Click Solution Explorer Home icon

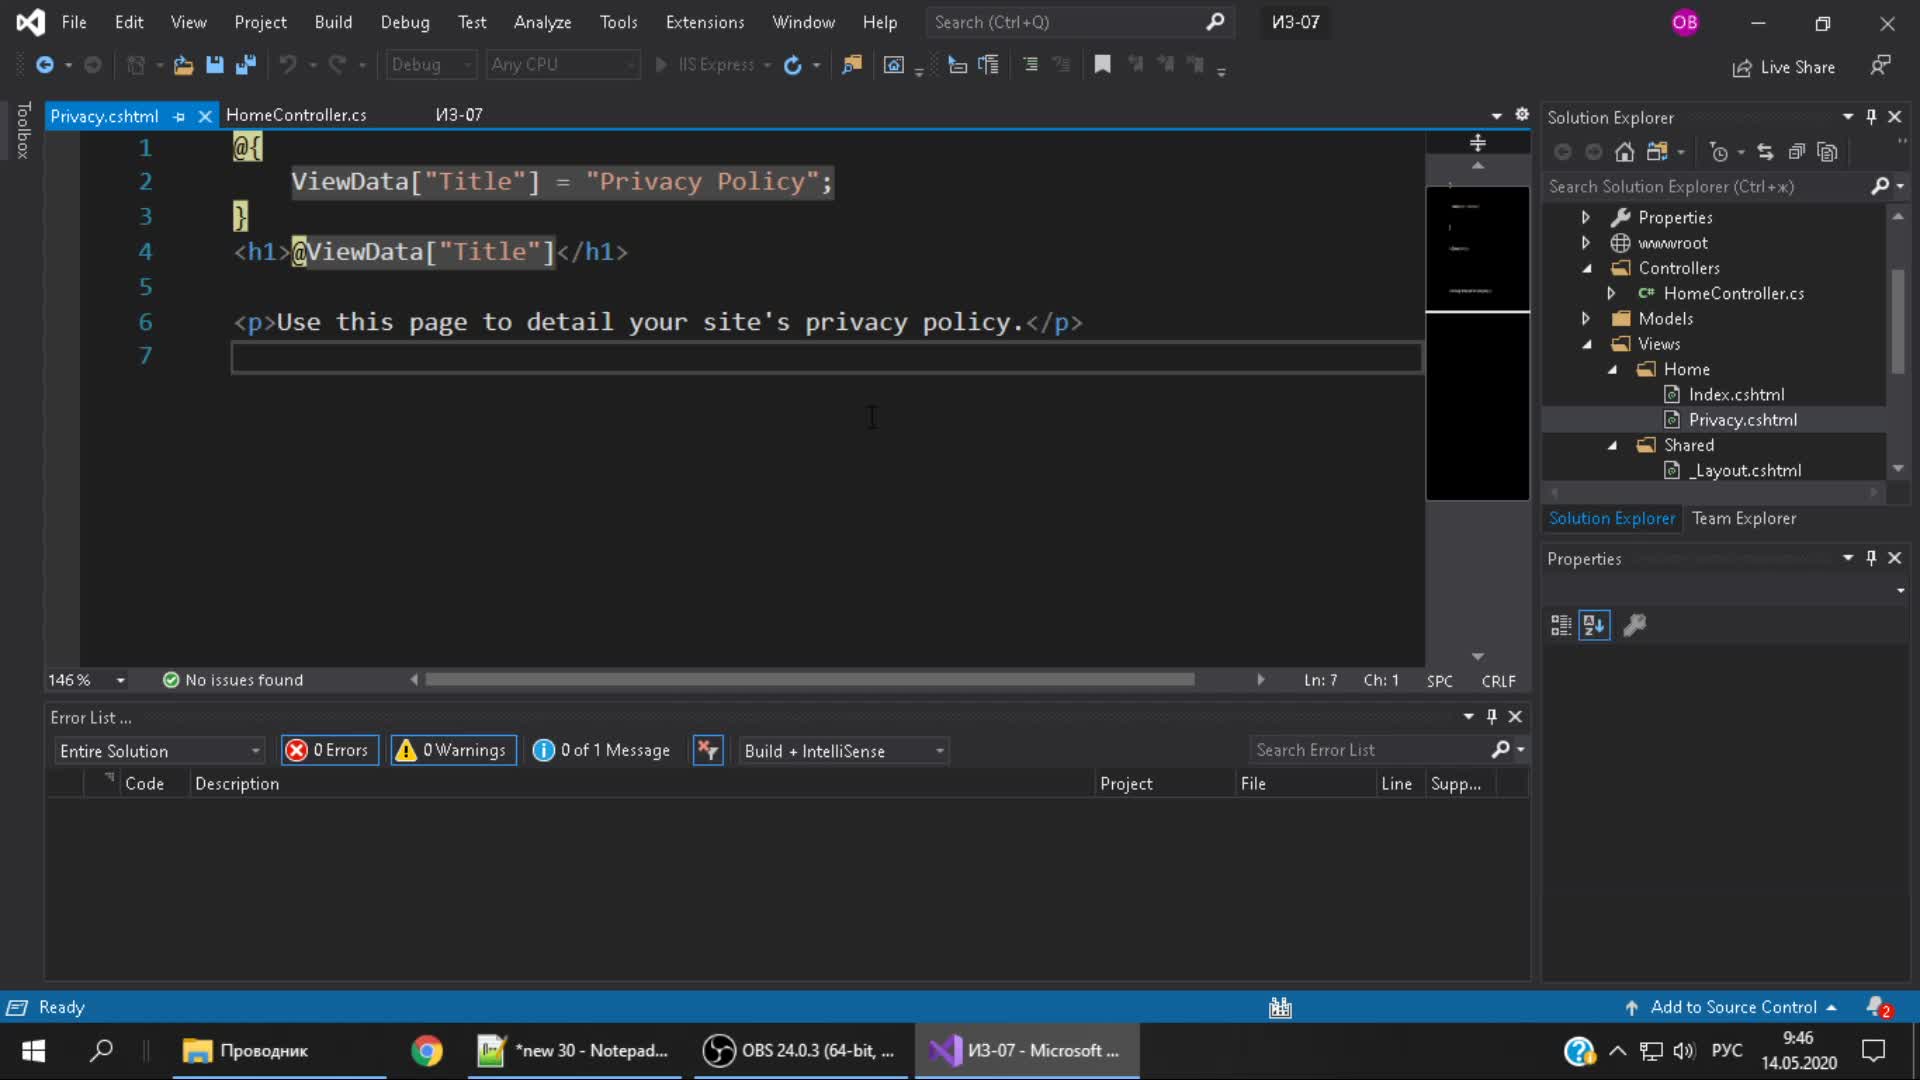pos(1625,152)
